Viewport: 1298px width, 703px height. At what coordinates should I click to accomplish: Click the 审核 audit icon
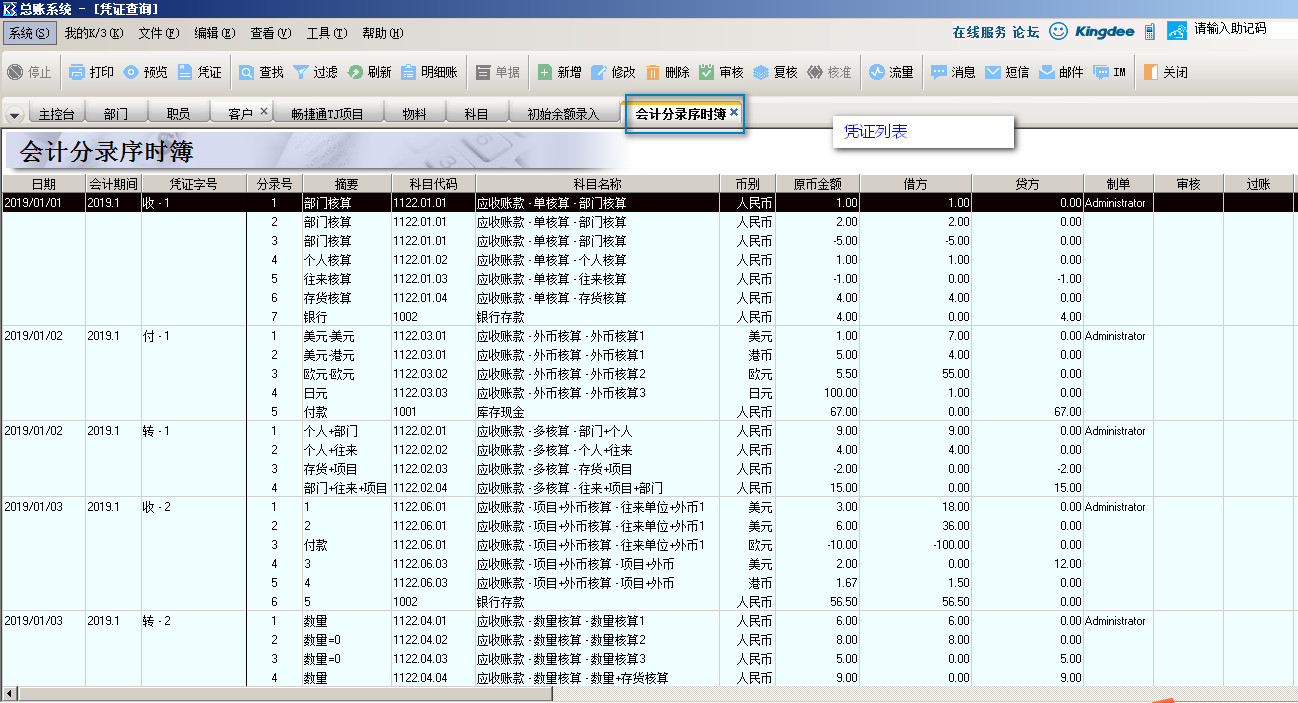707,72
